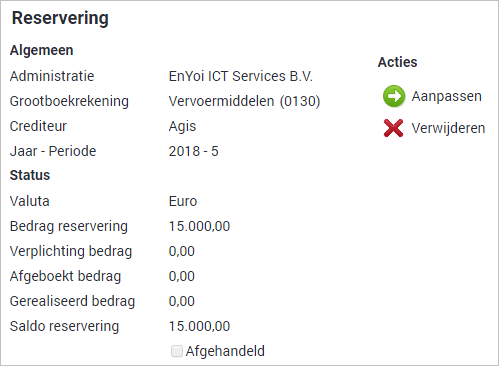499x366 pixels.
Task: Click the Verplichting bedrag value 0,00
Action: 182,251
